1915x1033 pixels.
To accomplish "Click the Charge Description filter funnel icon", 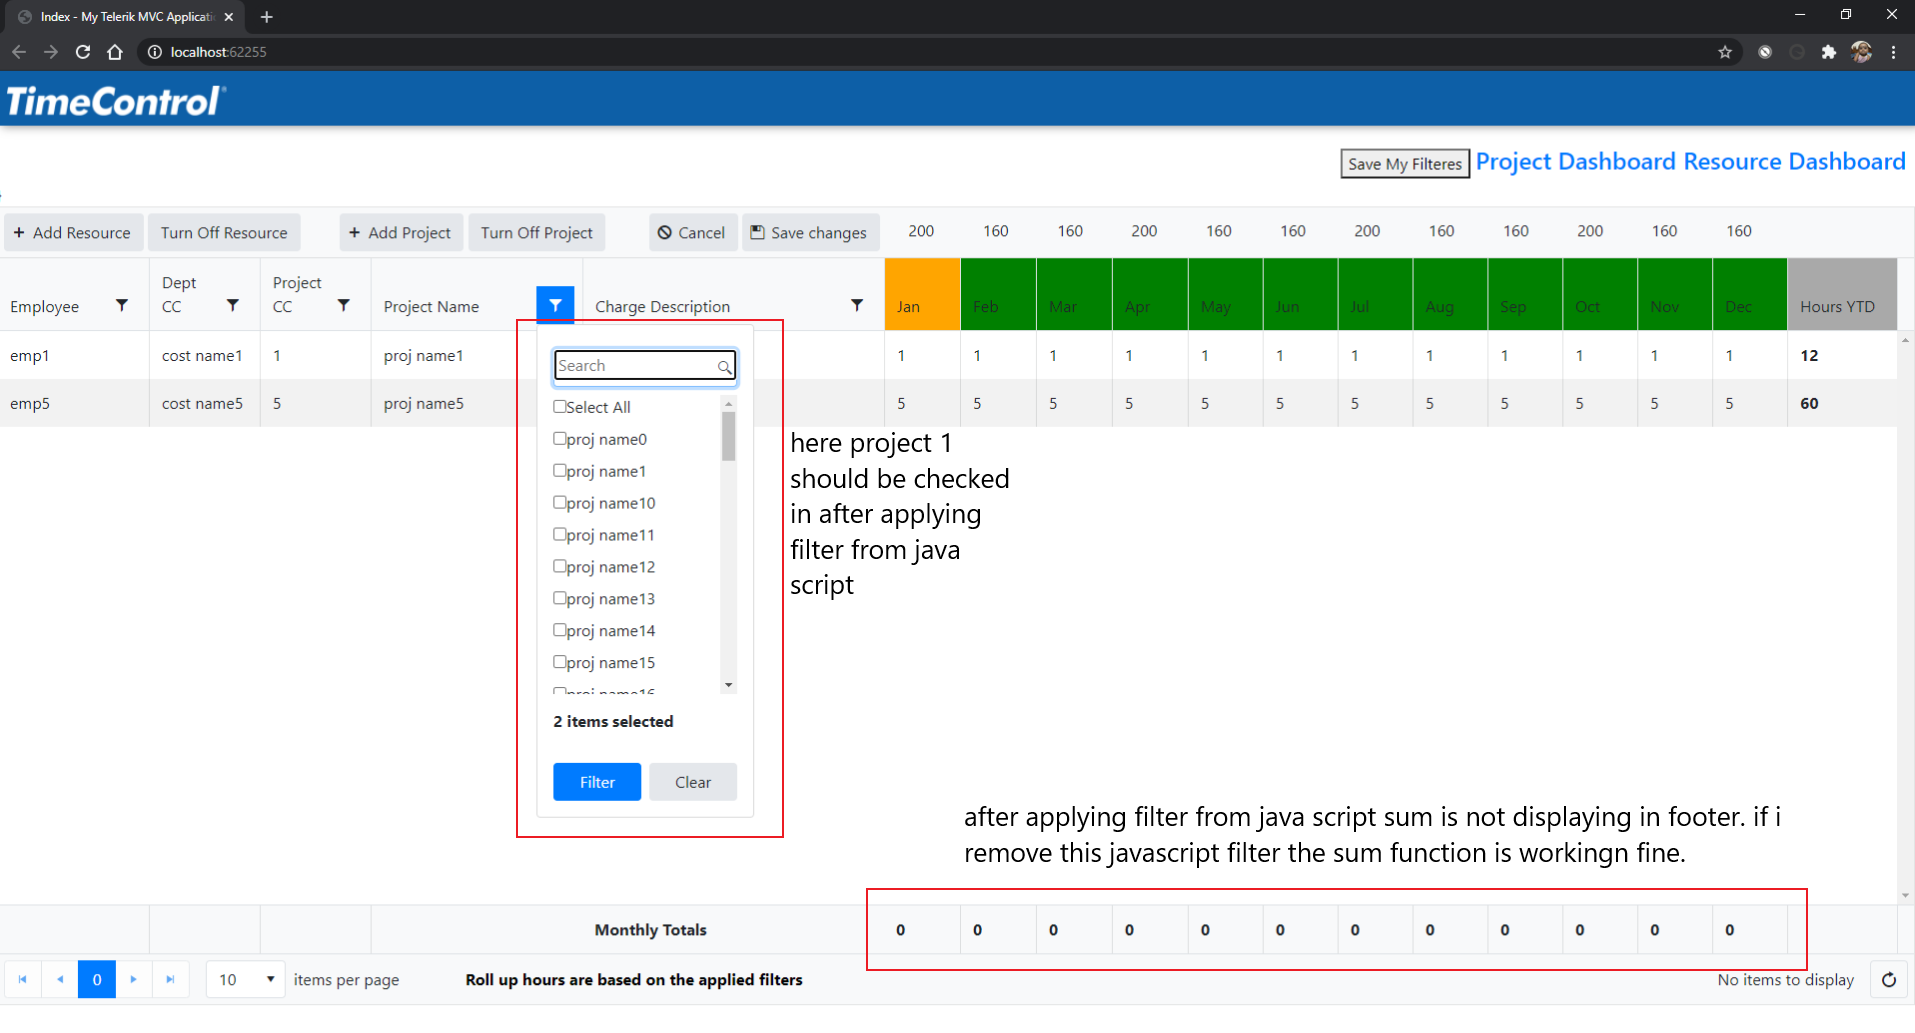I will coord(857,306).
